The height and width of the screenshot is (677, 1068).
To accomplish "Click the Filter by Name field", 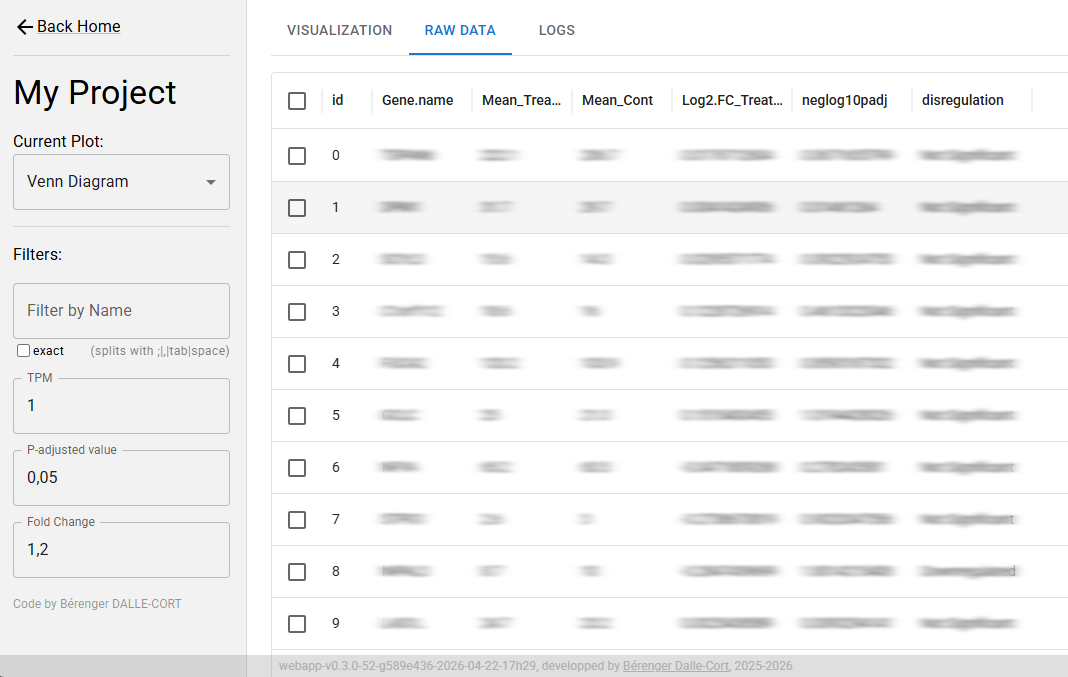I will point(121,311).
